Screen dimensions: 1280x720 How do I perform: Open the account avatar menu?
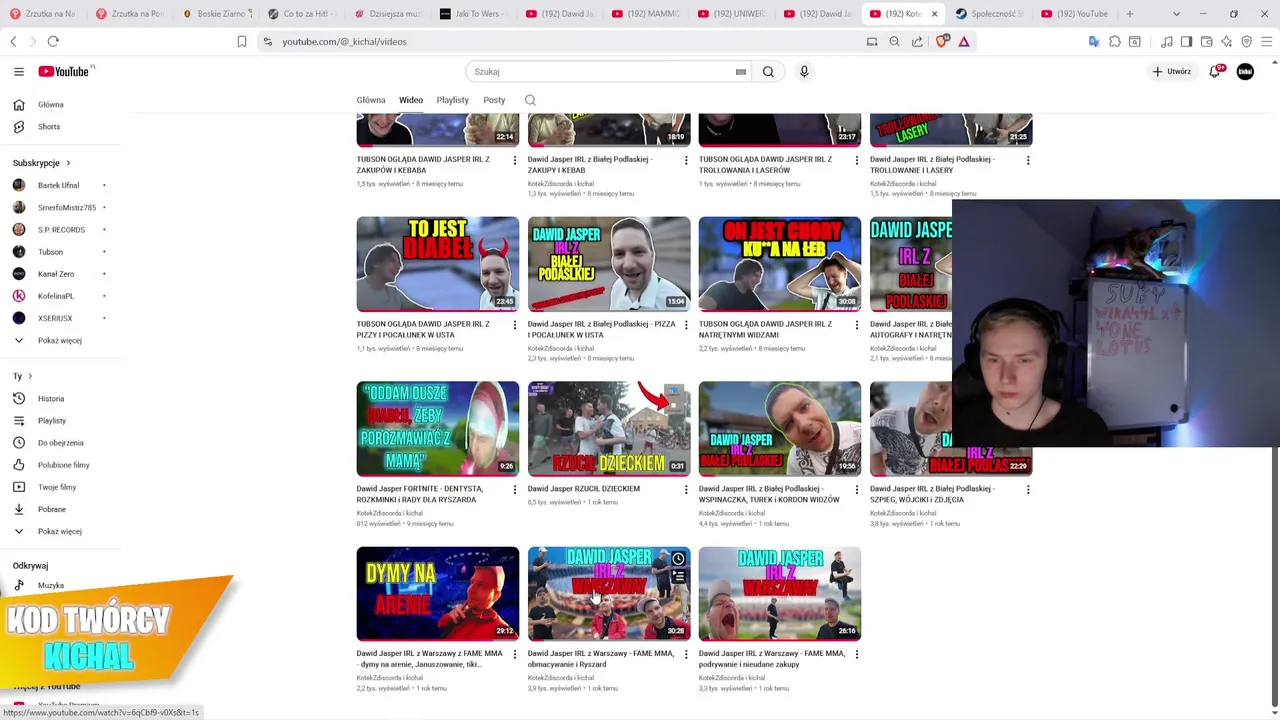[x=1245, y=71]
